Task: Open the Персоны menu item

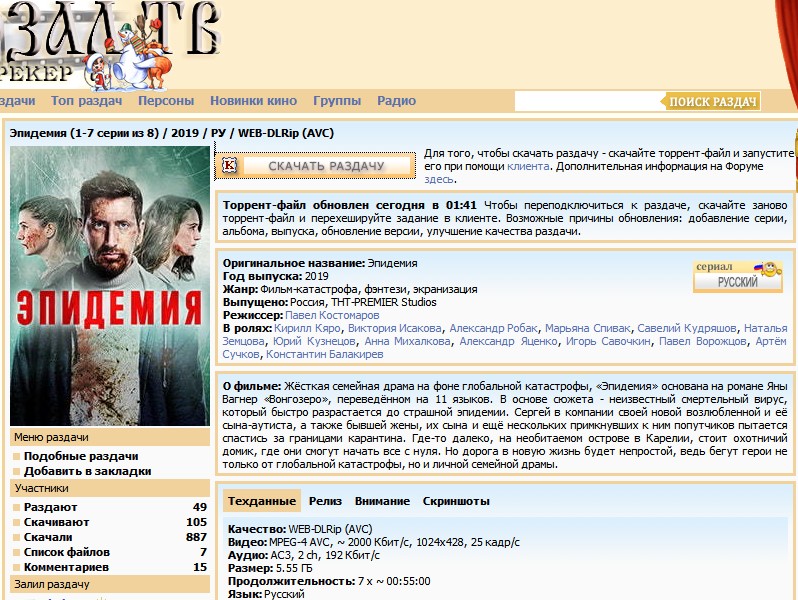Action: click(x=166, y=101)
